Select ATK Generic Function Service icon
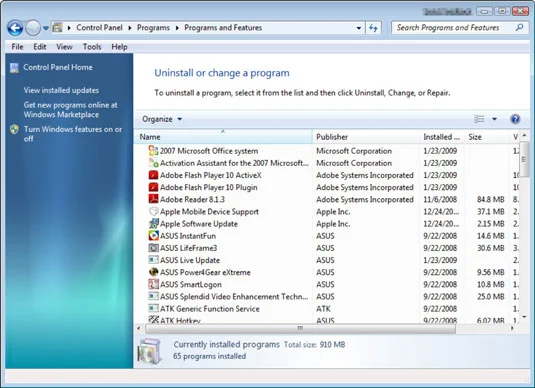The width and height of the screenshot is (535, 388). (154, 308)
